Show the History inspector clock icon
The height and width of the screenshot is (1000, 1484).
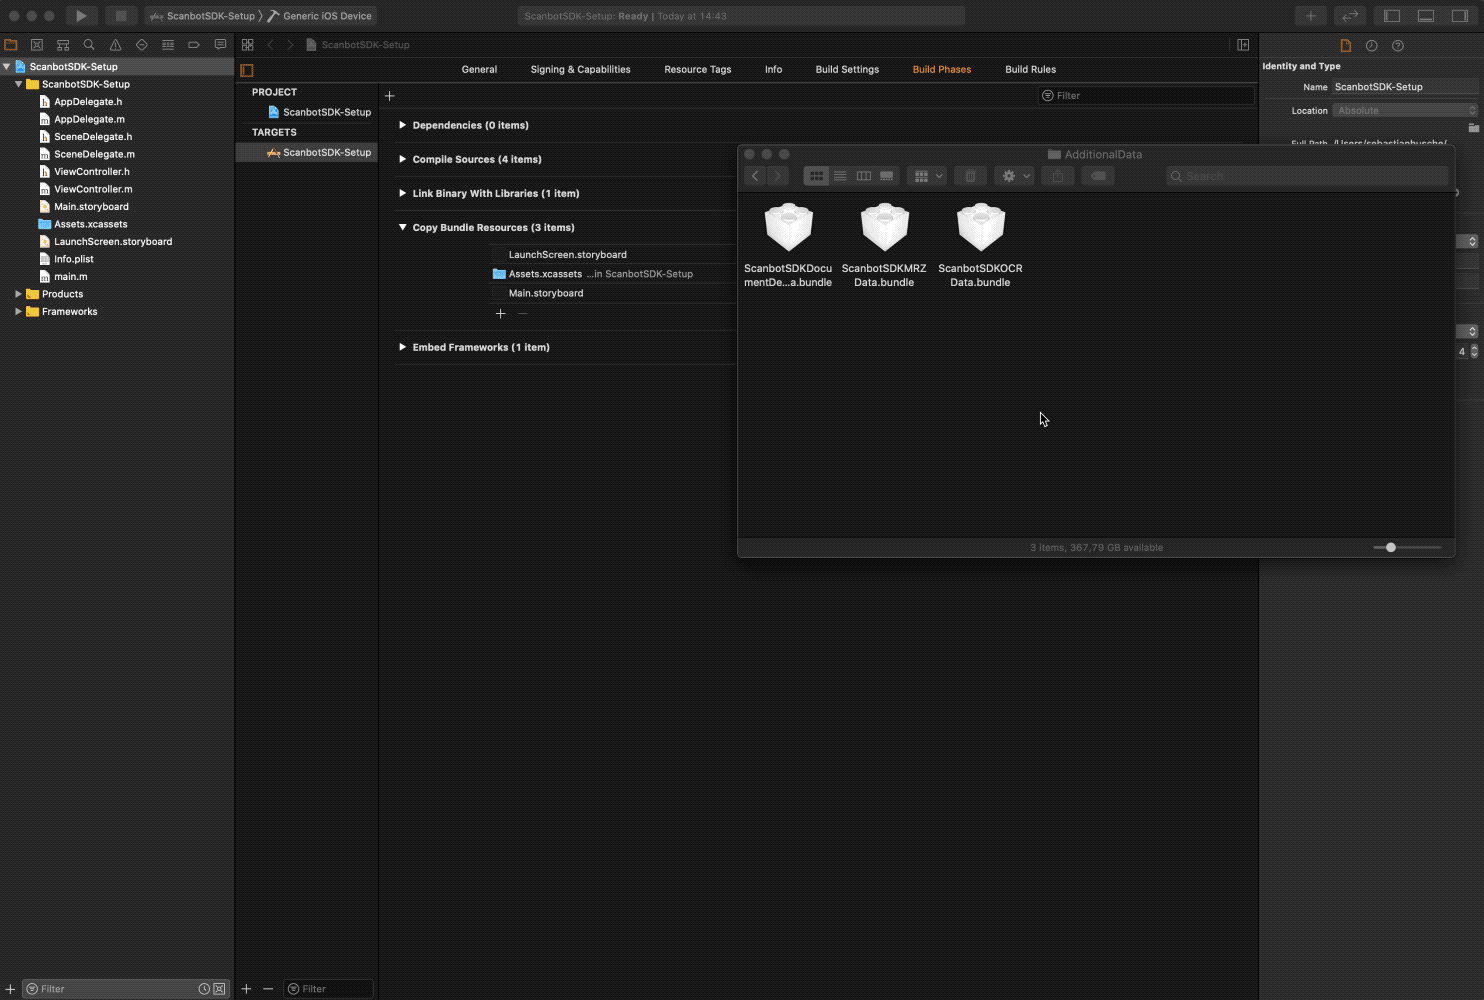click(x=1371, y=46)
